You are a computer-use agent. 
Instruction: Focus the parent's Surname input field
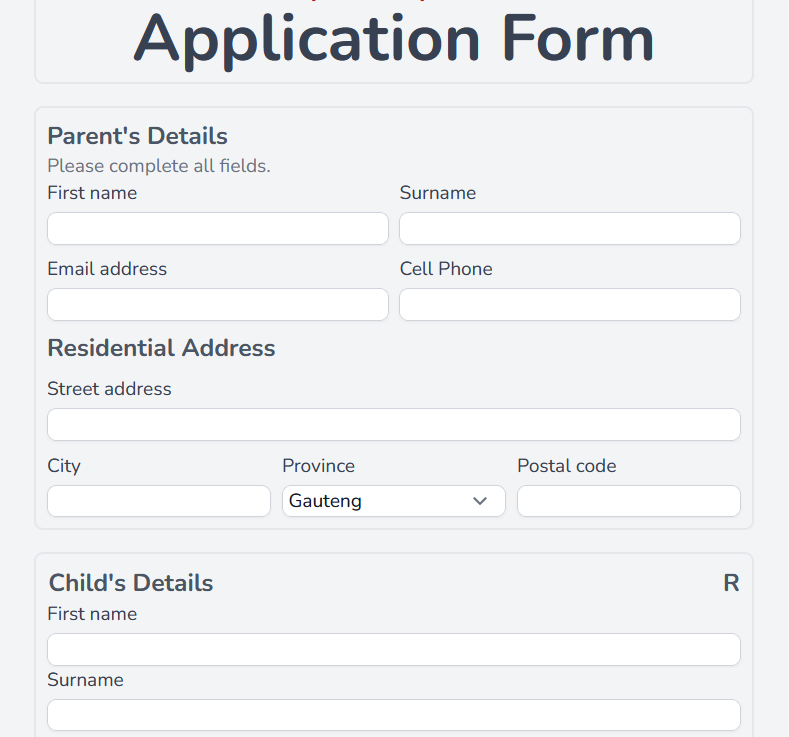pos(569,228)
